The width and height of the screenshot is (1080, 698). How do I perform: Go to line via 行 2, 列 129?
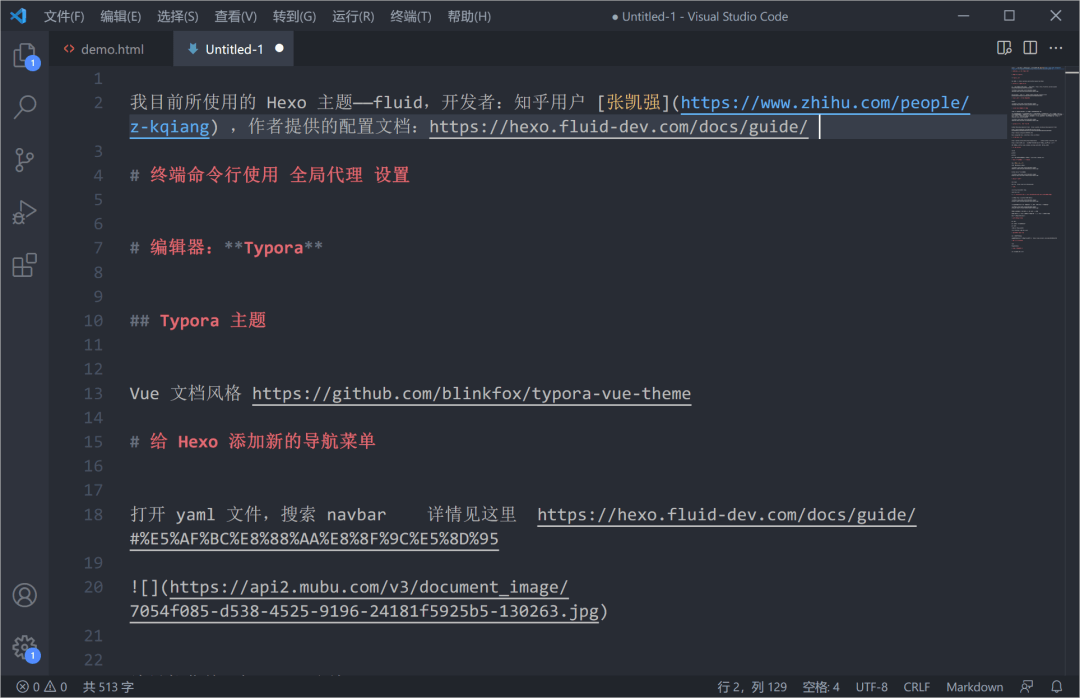(x=751, y=686)
